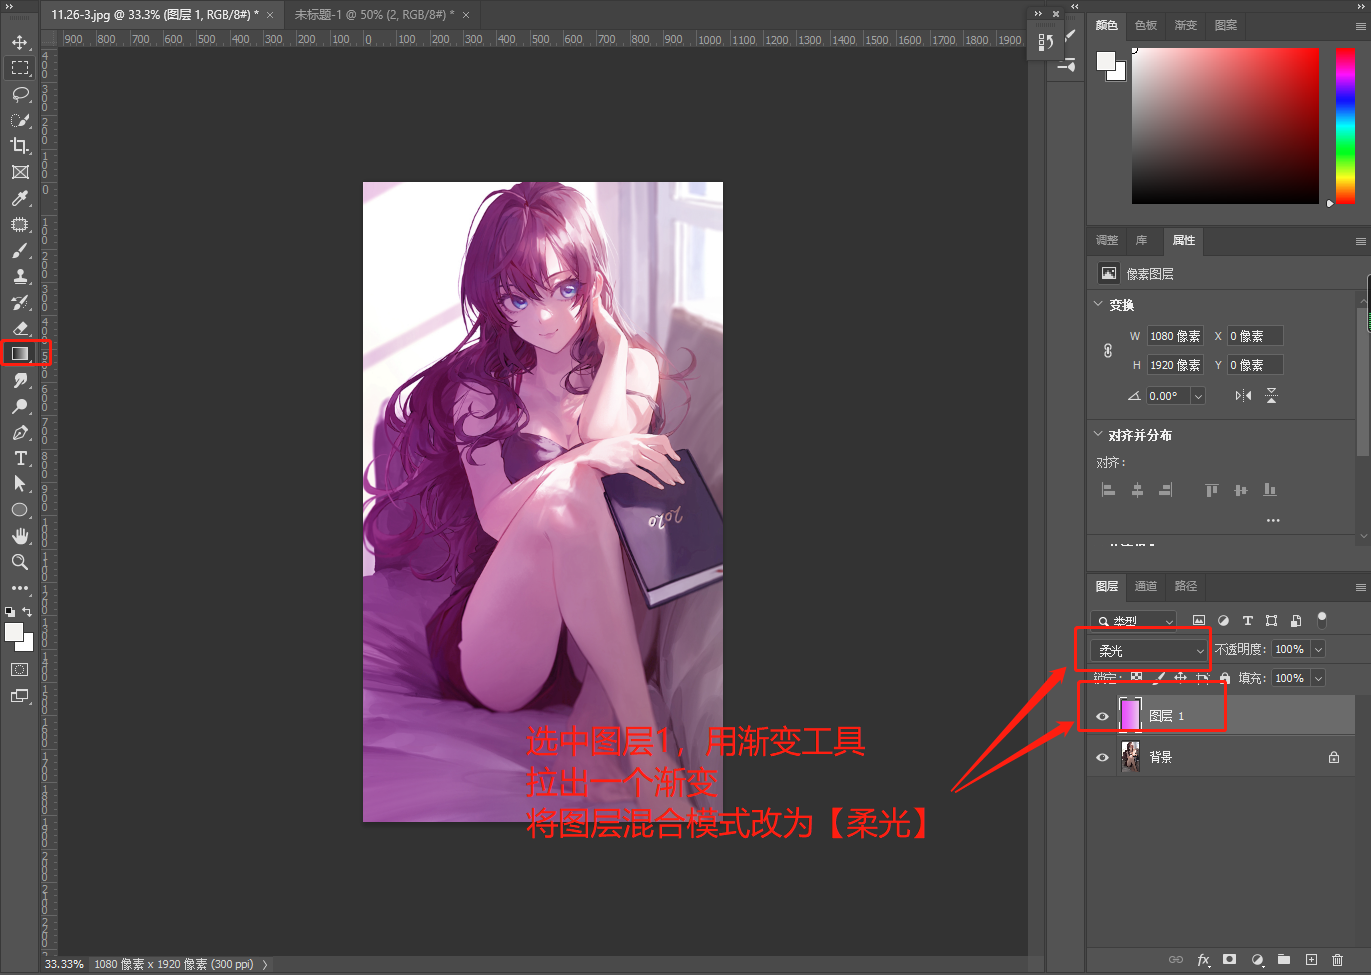Toggle type layer filter in Layers panel
Viewport: 1371px width, 975px height.
pyautogui.click(x=1248, y=621)
